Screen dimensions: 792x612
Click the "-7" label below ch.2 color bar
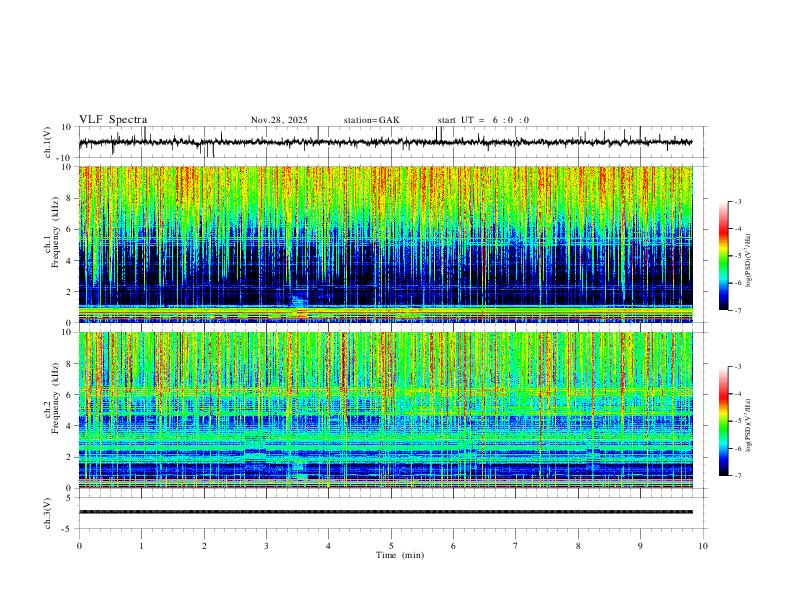click(738, 476)
